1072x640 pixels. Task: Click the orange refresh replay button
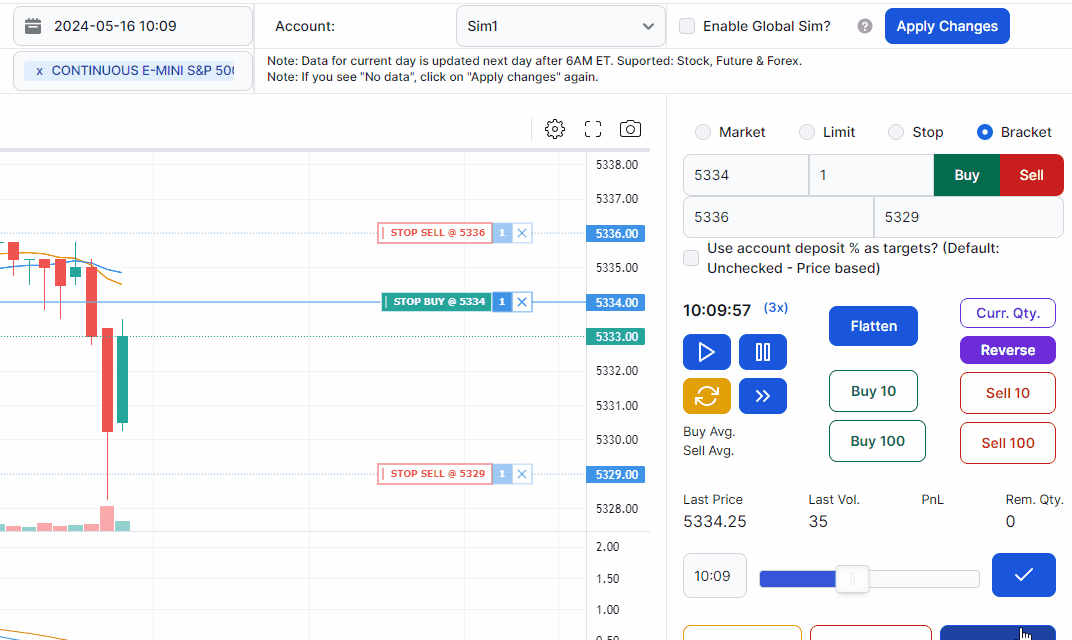click(x=707, y=396)
